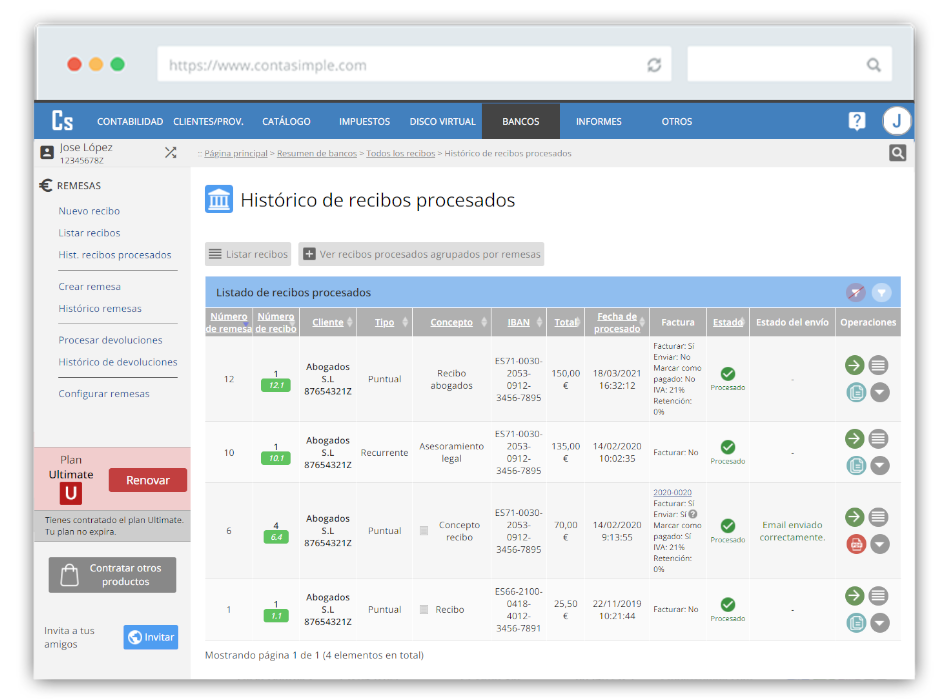Image resolution: width=950 pixels, height=699 pixels.
Task: Click the Ver recibos procesados agrupados button
Action: [421, 254]
